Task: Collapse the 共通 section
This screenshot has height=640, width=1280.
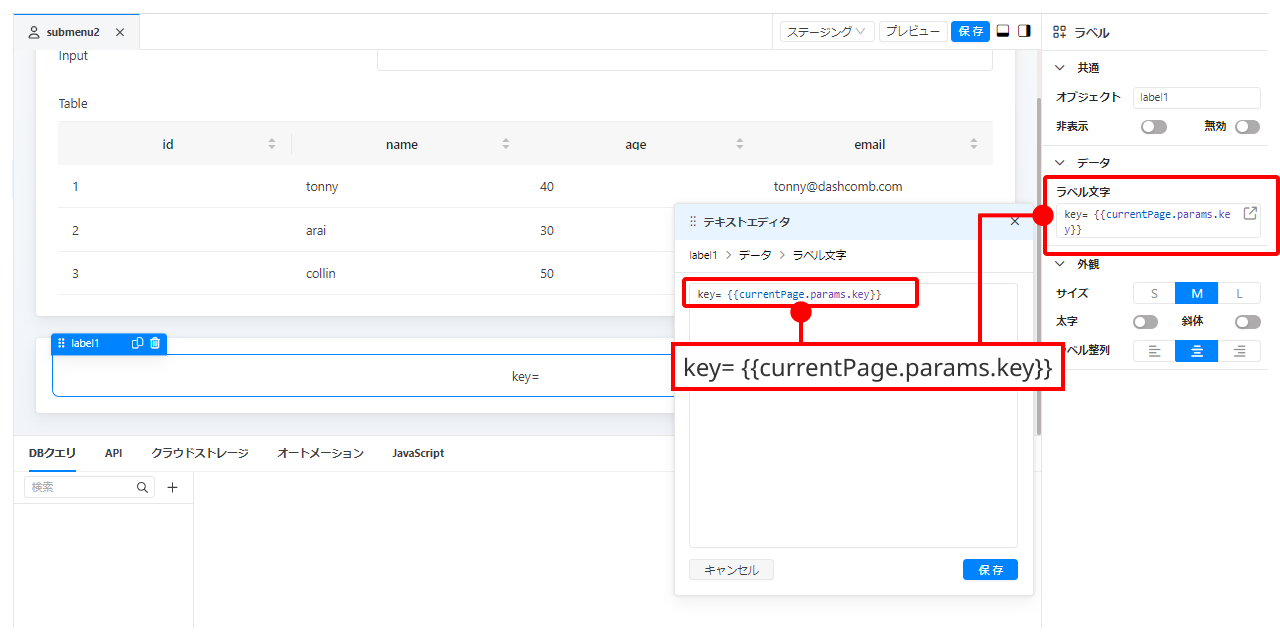Action: pos(1061,68)
